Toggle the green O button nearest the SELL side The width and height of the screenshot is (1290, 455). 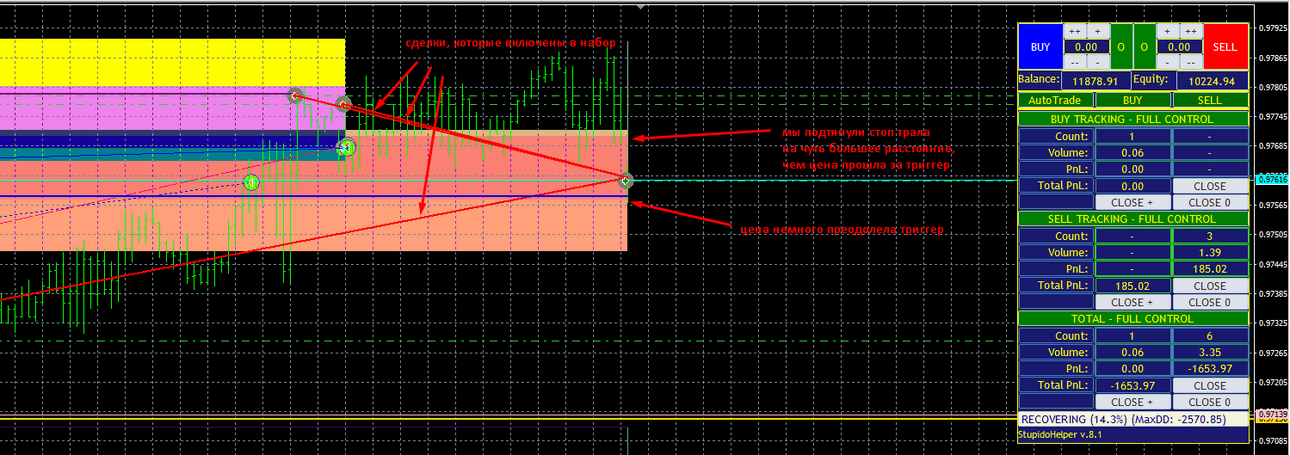tap(1145, 46)
